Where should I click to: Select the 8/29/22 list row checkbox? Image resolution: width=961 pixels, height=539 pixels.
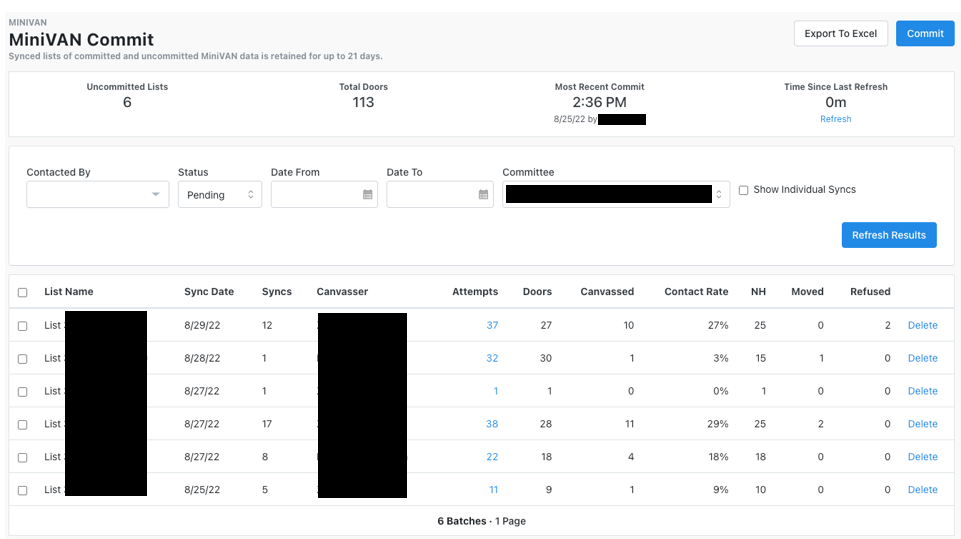coord(23,326)
